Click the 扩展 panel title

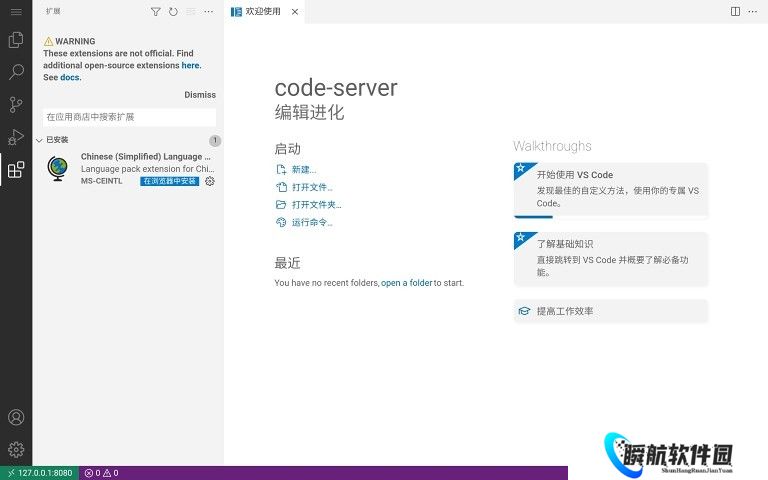point(53,11)
